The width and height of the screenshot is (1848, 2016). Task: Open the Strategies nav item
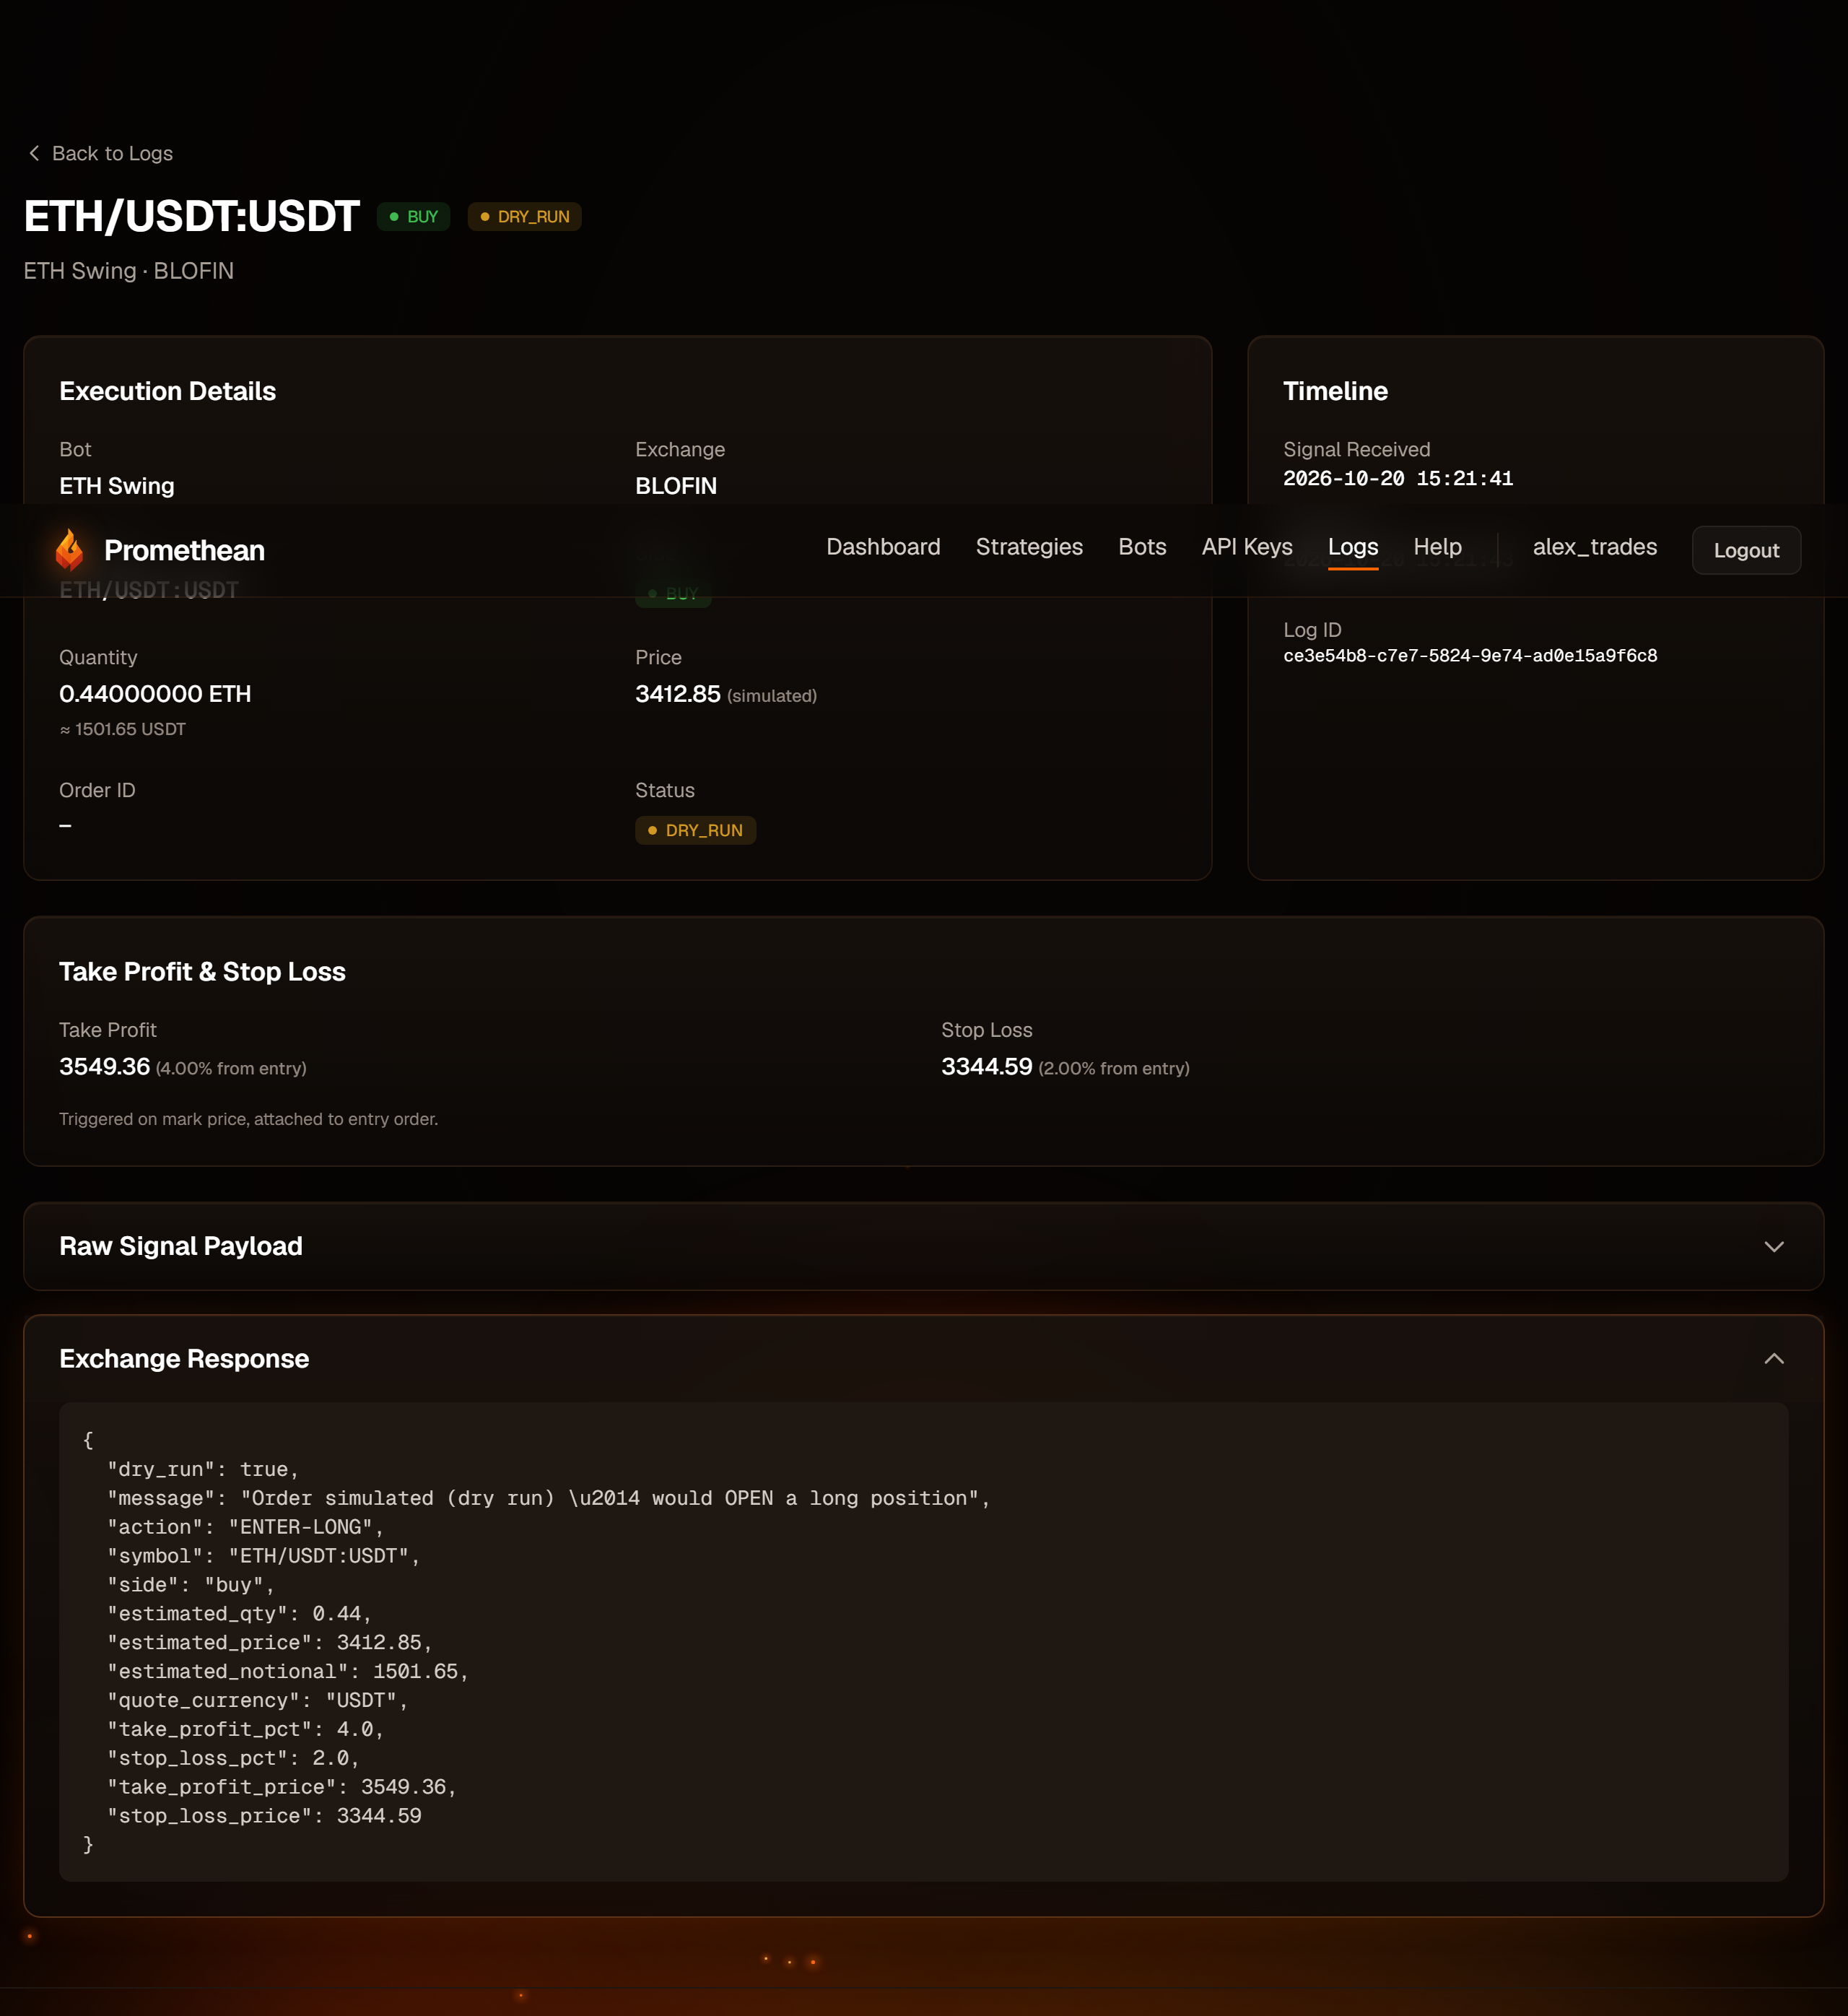1029,547
